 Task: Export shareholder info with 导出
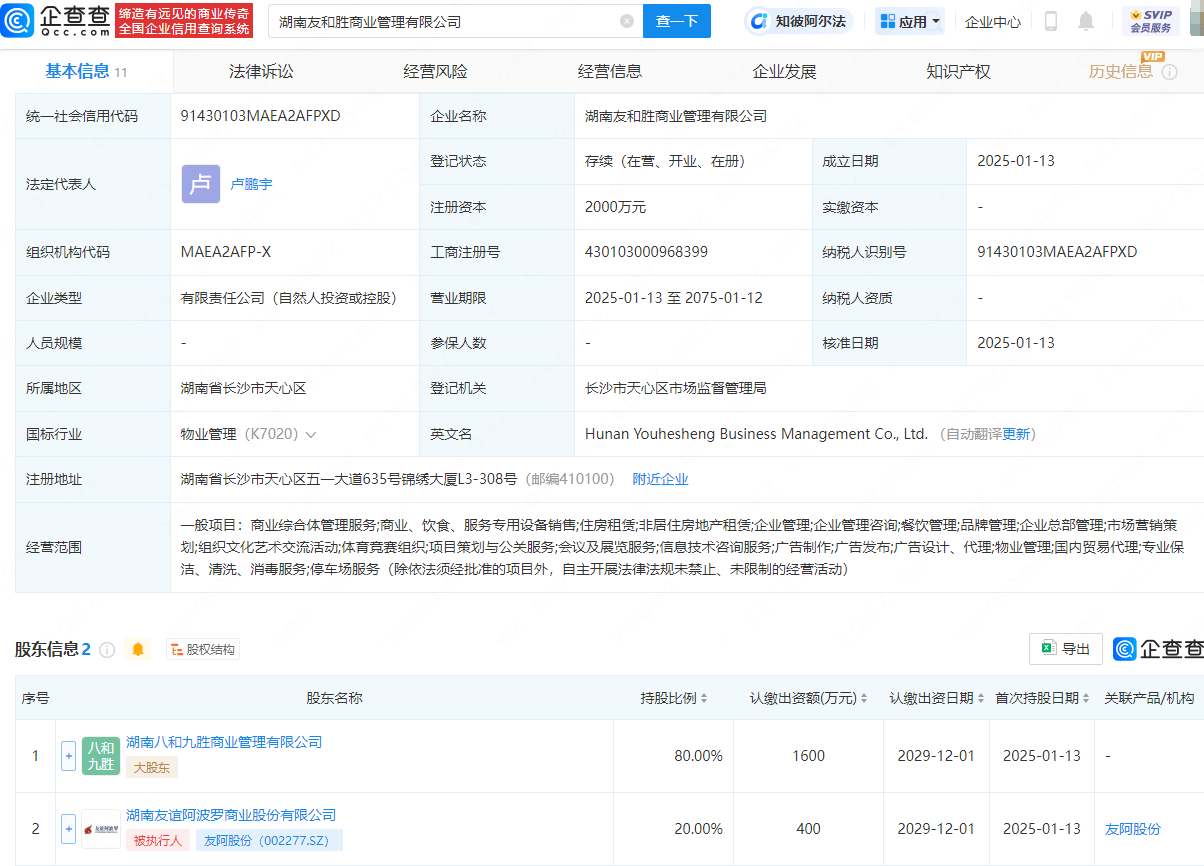(1066, 649)
